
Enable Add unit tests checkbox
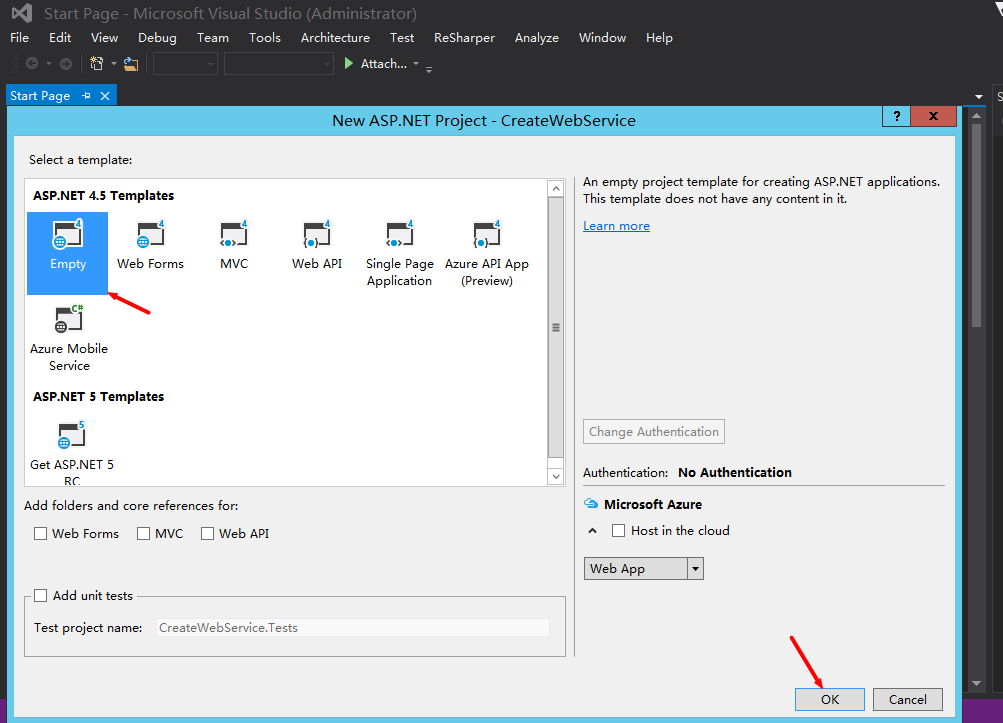click(x=40, y=596)
